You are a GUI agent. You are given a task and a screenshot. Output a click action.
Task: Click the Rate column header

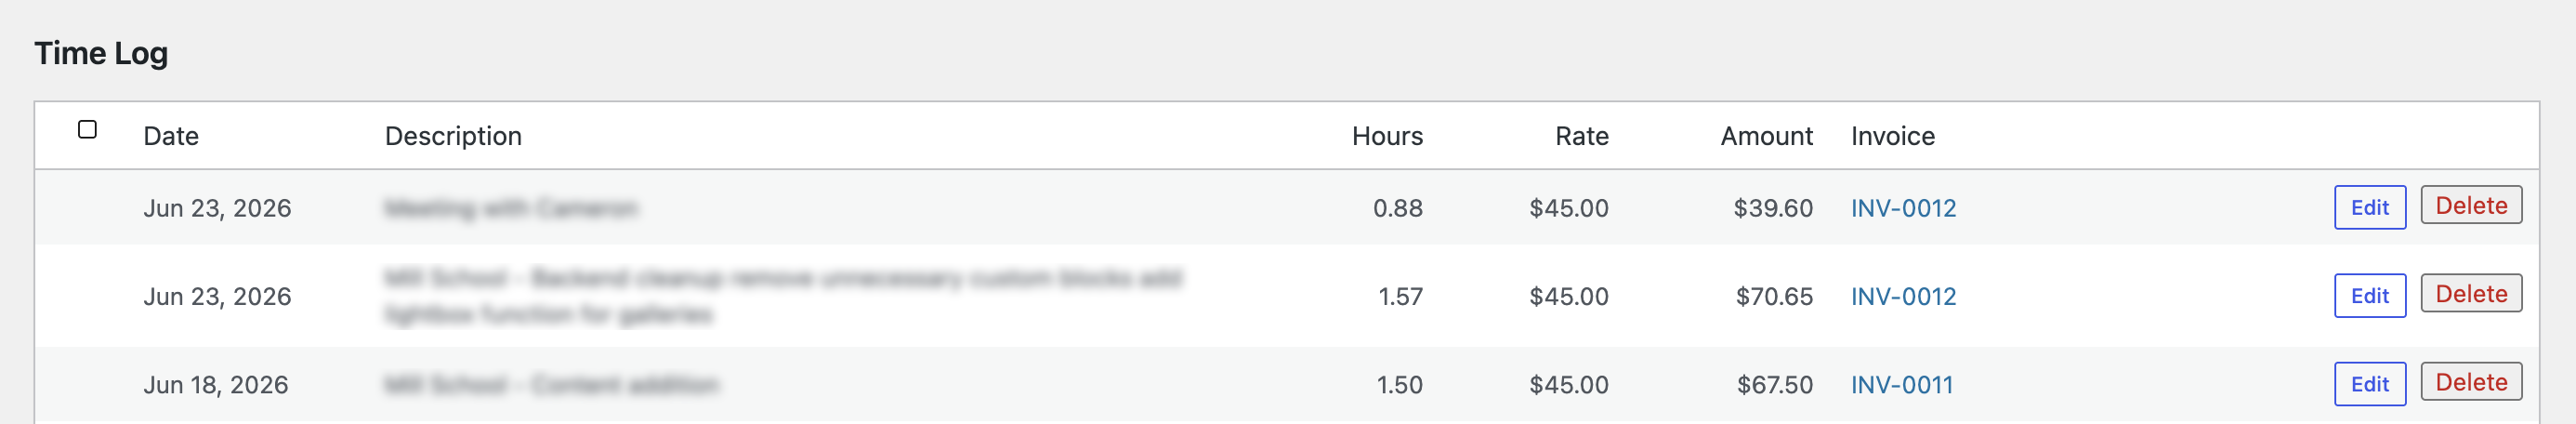[x=1581, y=136]
